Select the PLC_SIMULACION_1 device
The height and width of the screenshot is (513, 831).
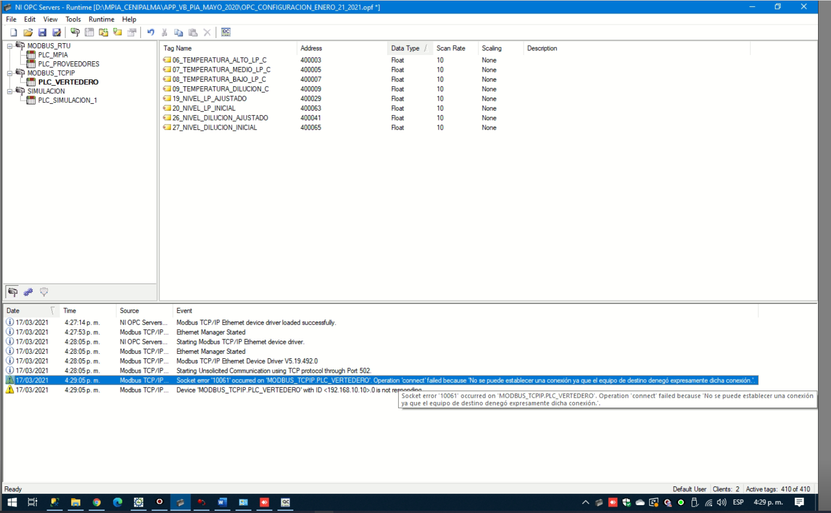pos(67,100)
